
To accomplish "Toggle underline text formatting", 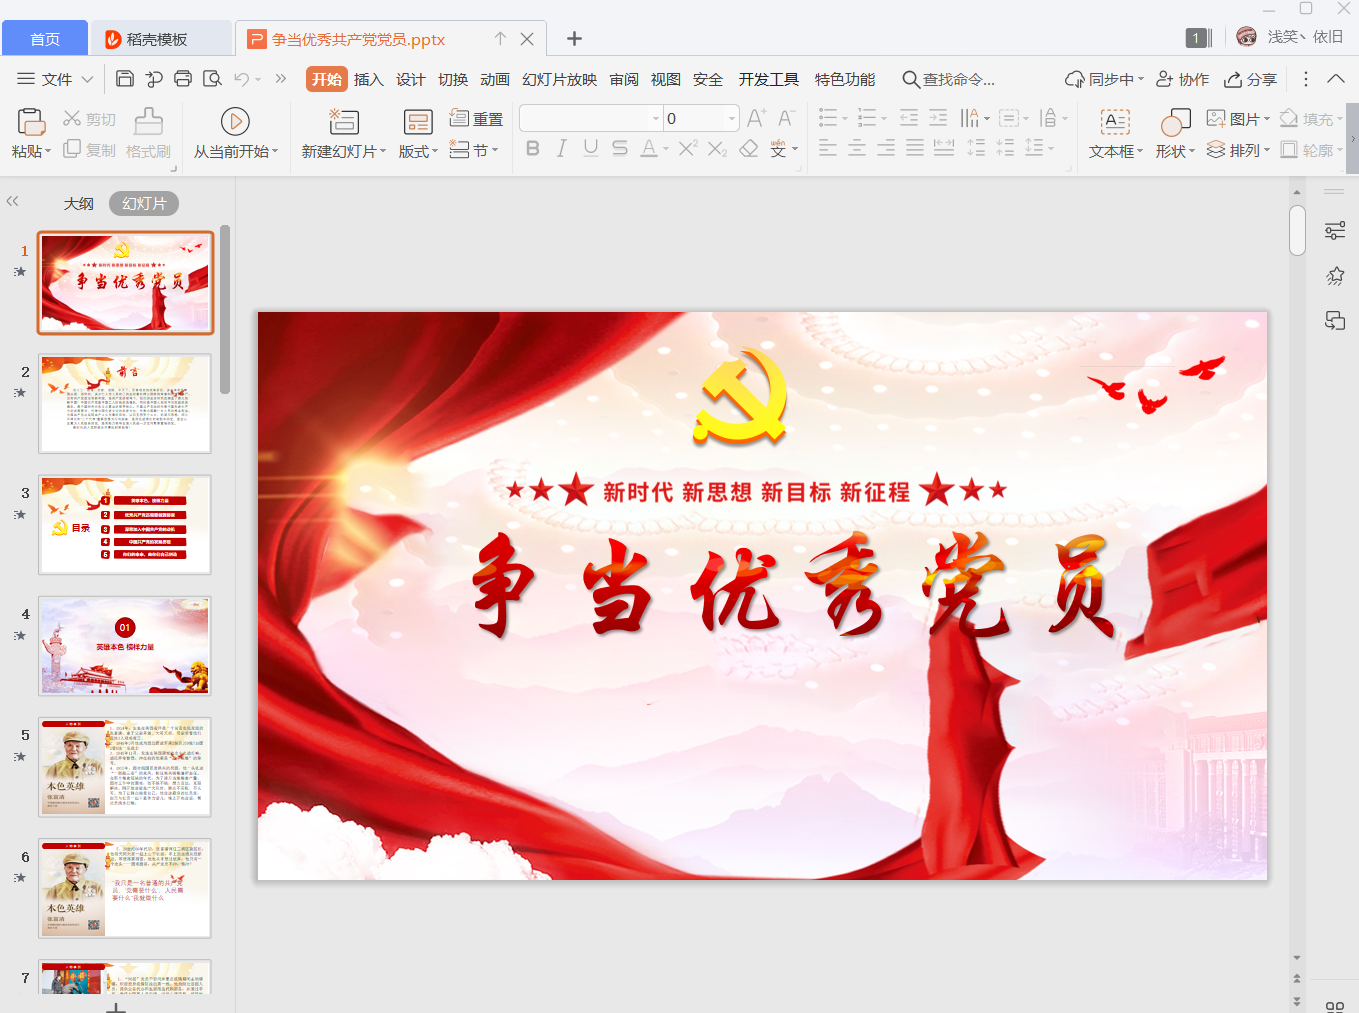I will click(x=590, y=149).
